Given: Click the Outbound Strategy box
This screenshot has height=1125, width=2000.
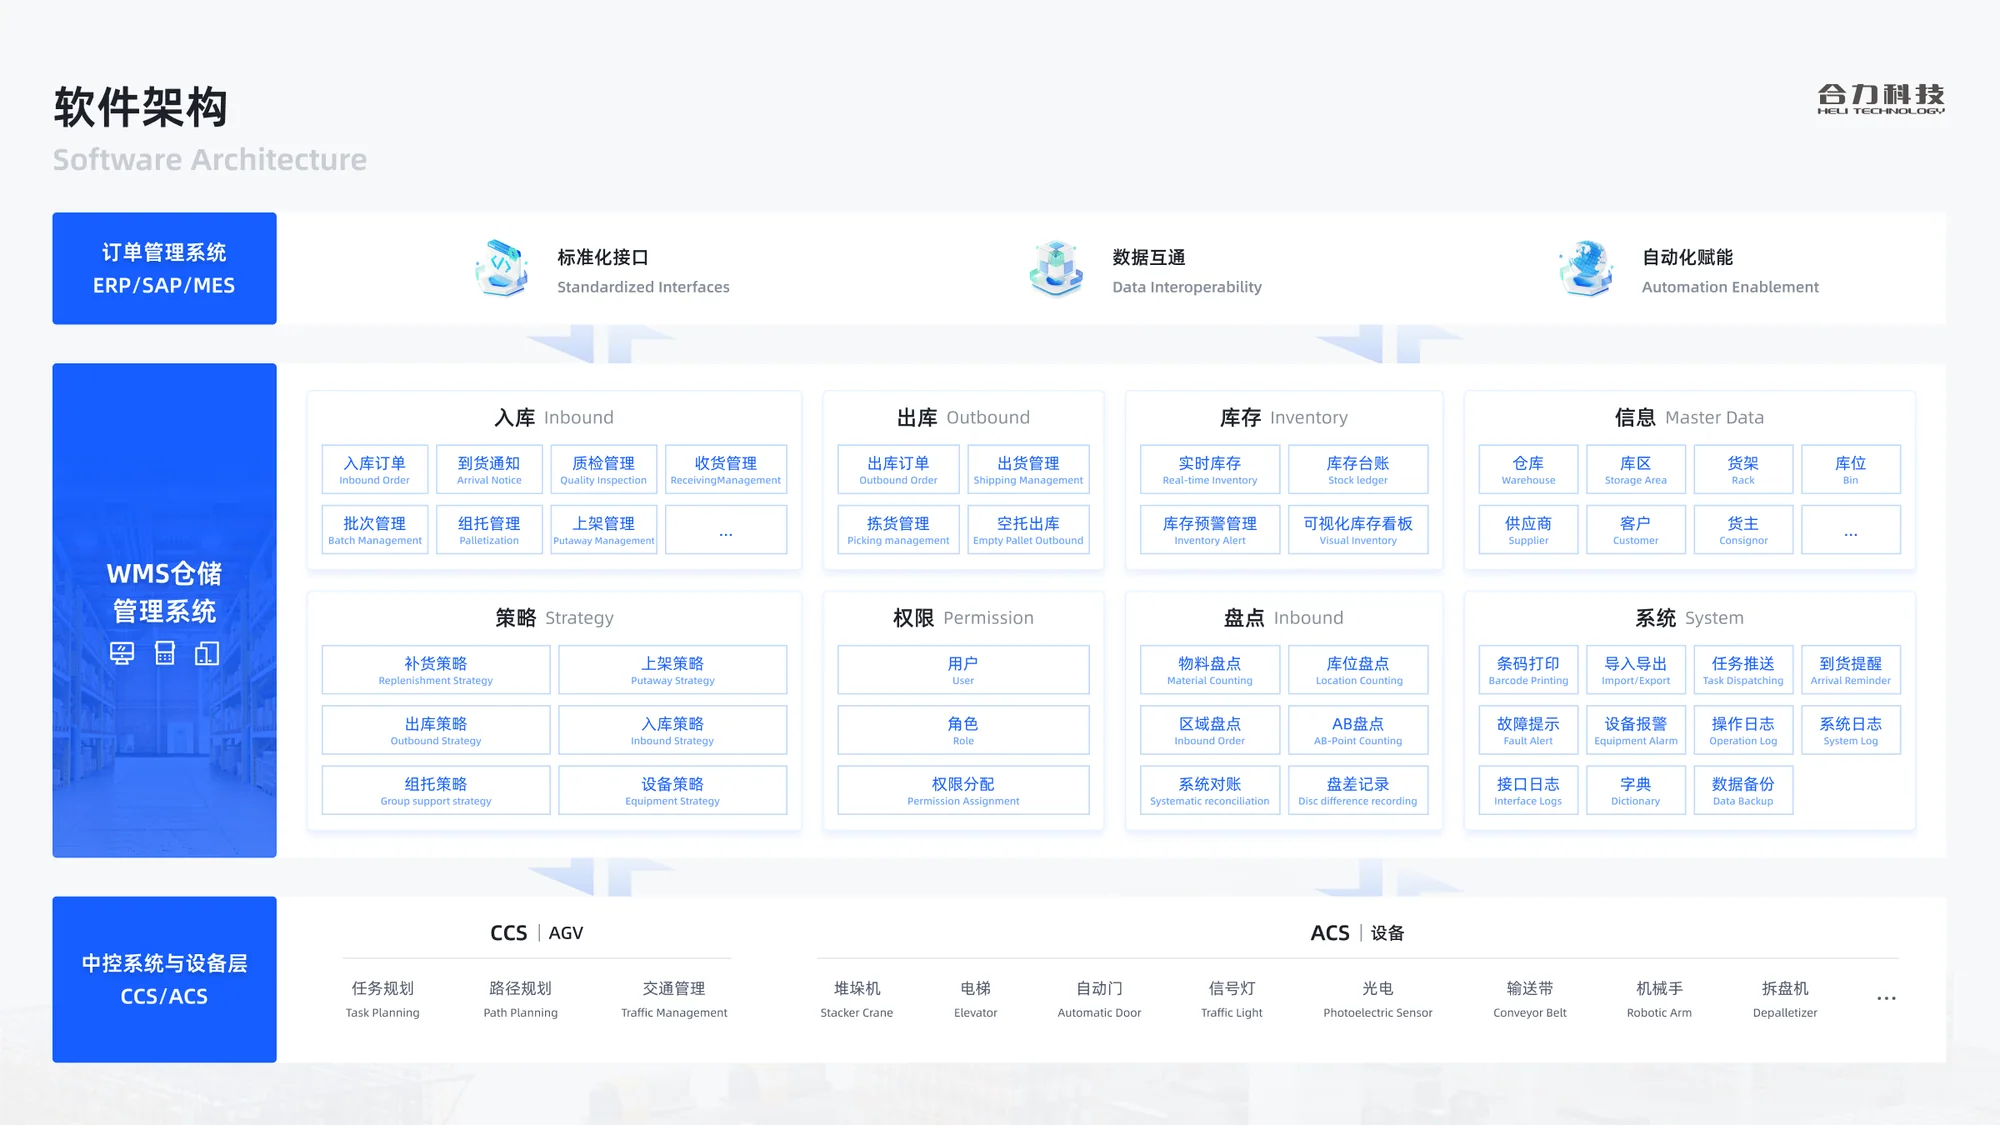Looking at the screenshot, I should (436, 730).
